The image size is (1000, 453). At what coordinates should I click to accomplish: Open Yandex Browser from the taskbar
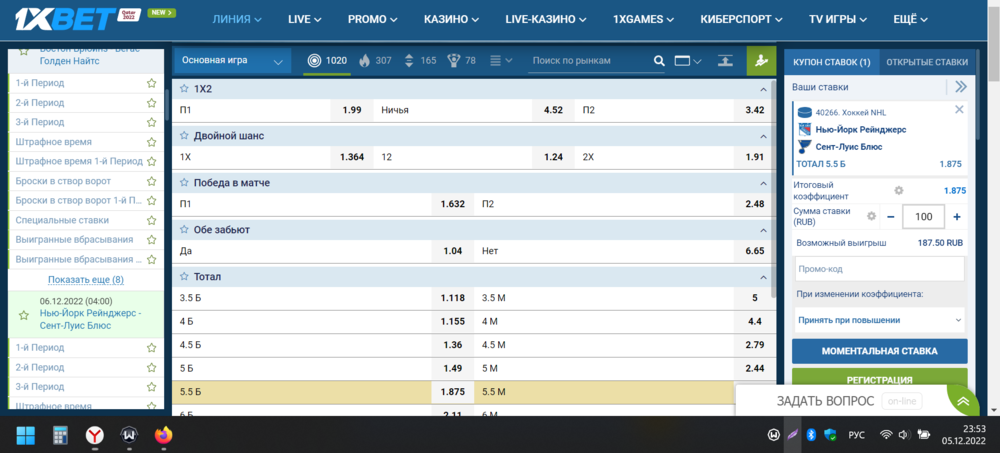95,436
